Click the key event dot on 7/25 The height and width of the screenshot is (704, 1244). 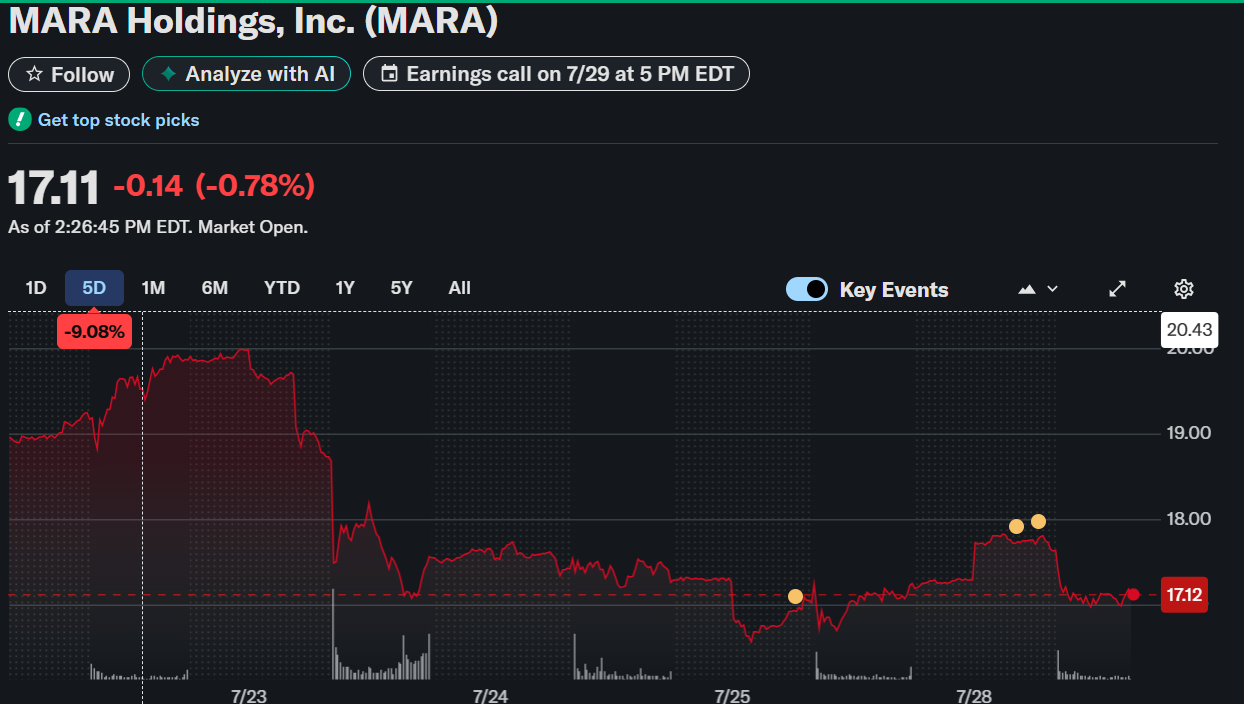(795, 596)
